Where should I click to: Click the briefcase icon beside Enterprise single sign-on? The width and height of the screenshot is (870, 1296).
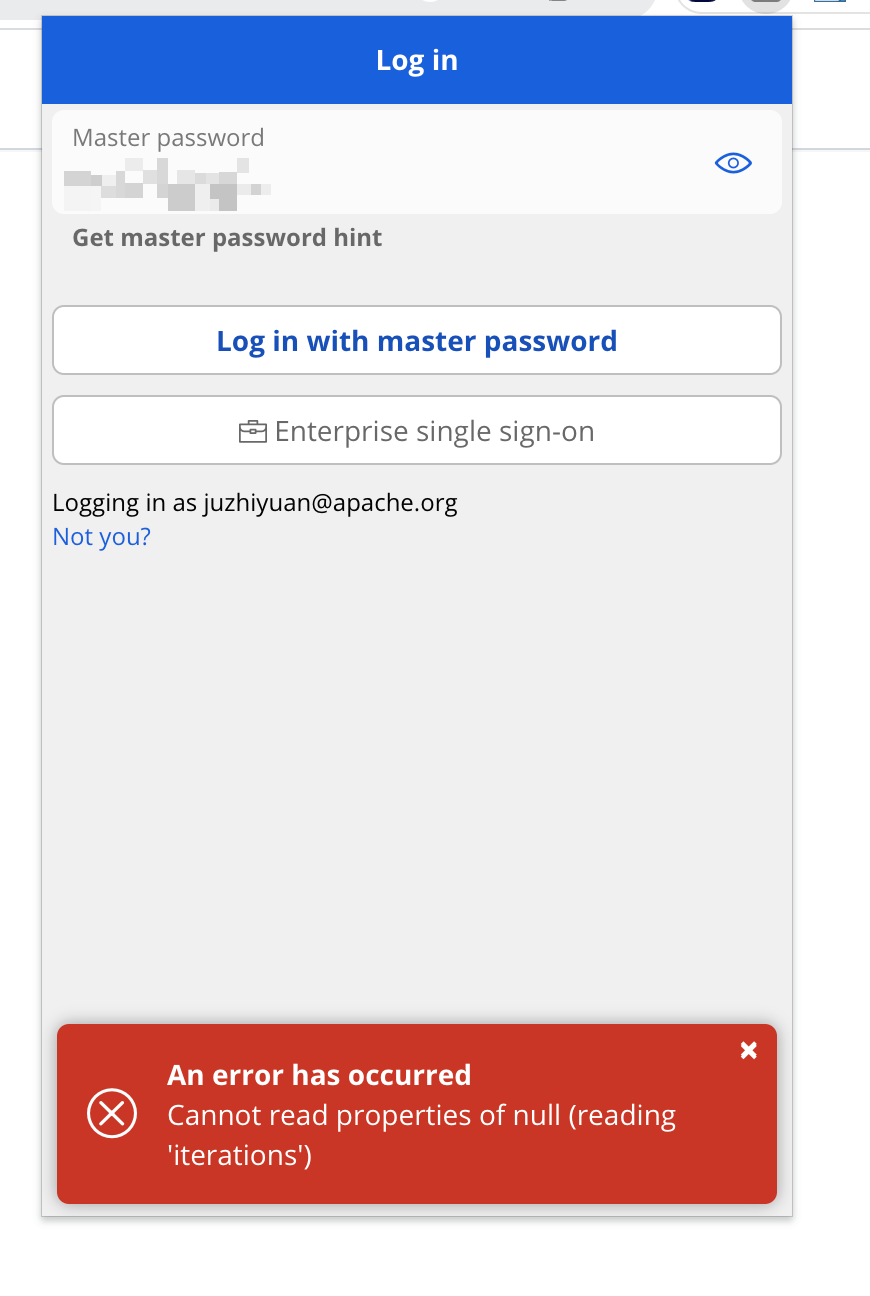click(252, 432)
